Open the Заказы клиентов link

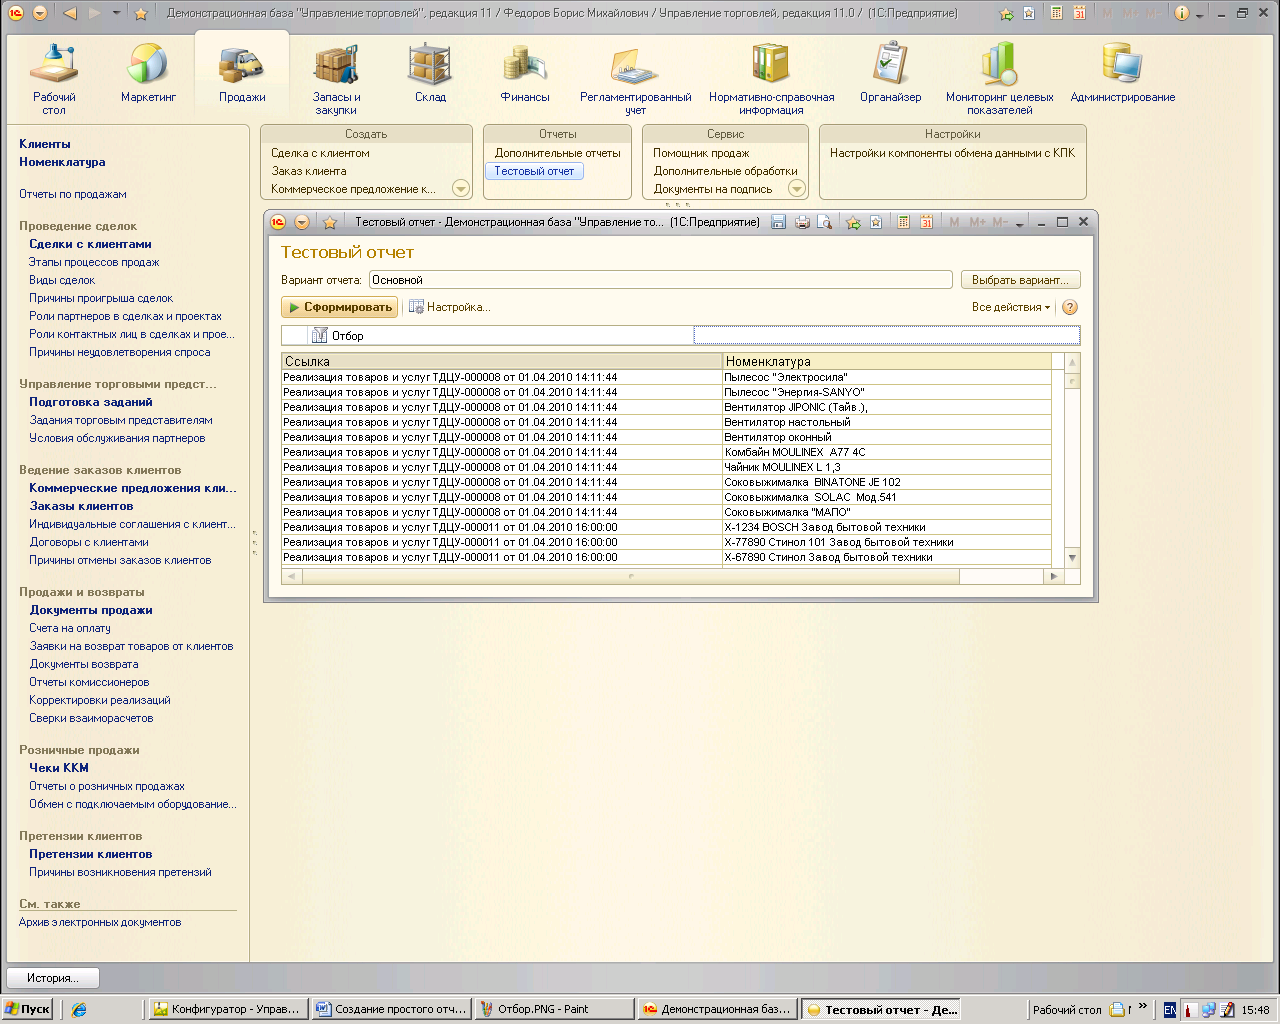[x=81, y=506]
